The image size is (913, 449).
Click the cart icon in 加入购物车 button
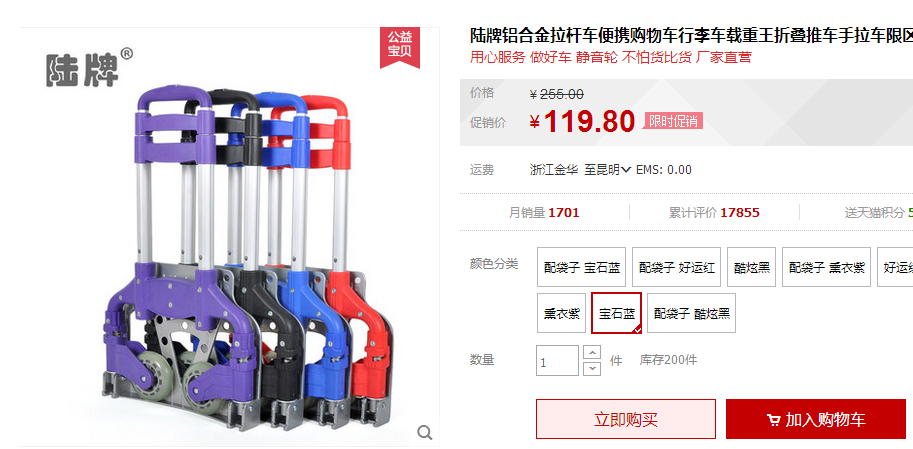(773, 419)
